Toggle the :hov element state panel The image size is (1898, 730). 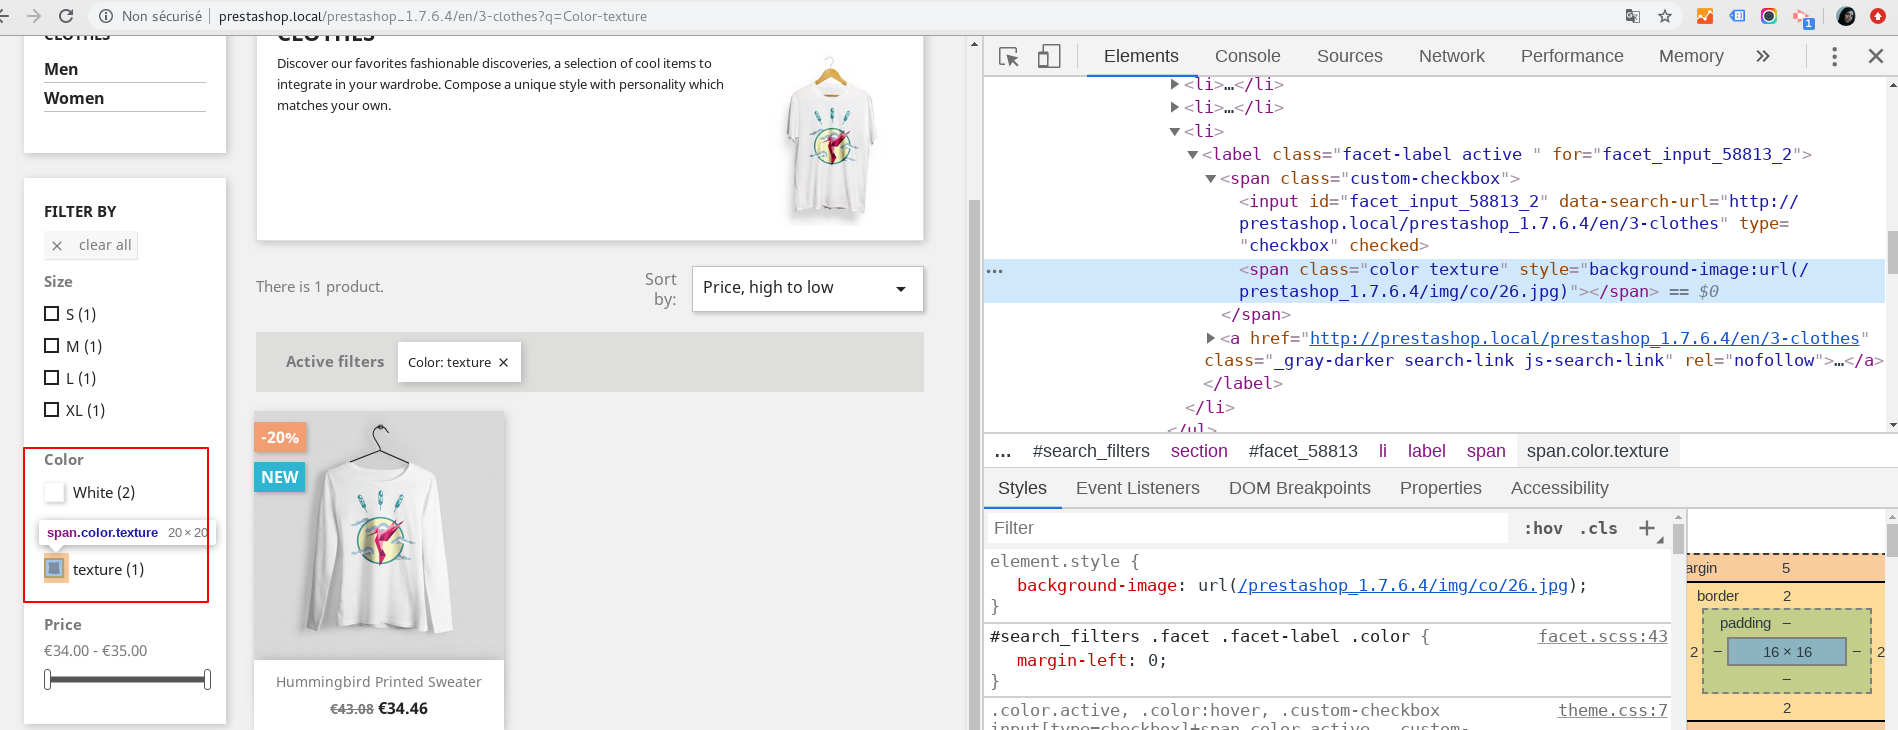coord(1543,528)
